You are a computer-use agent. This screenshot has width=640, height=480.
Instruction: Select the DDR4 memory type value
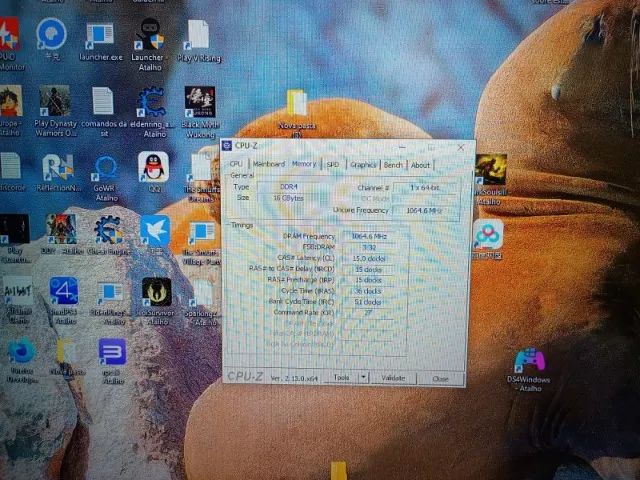click(x=289, y=187)
